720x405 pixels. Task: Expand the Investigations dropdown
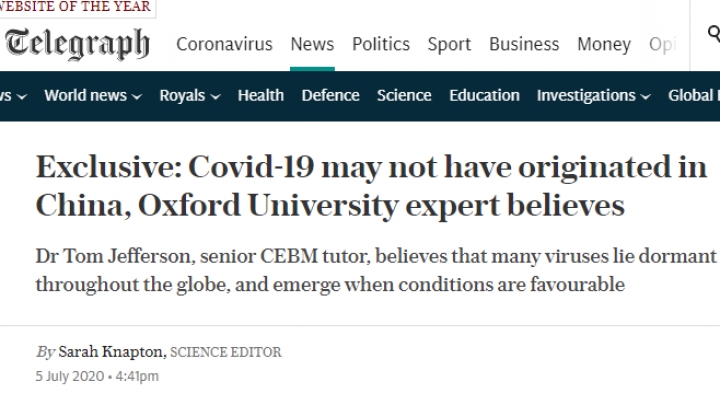click(x=593, y=96)
